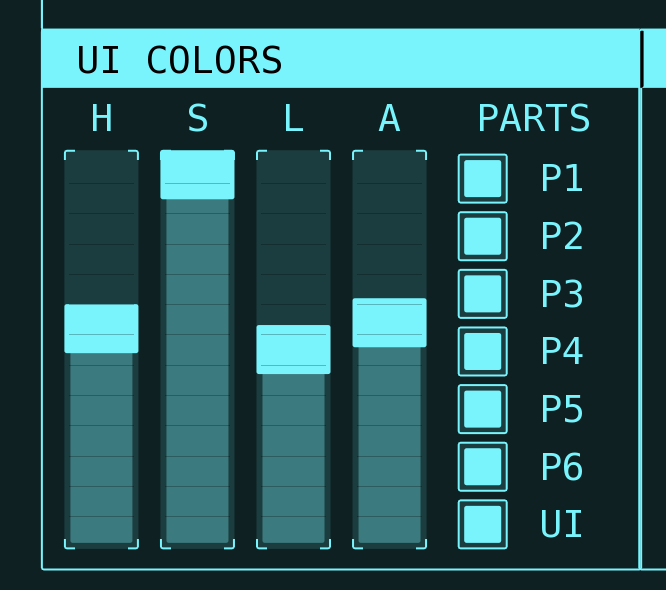Toggle the P3 part checkbox
The image size is (666, 590).
coord(483,294)
